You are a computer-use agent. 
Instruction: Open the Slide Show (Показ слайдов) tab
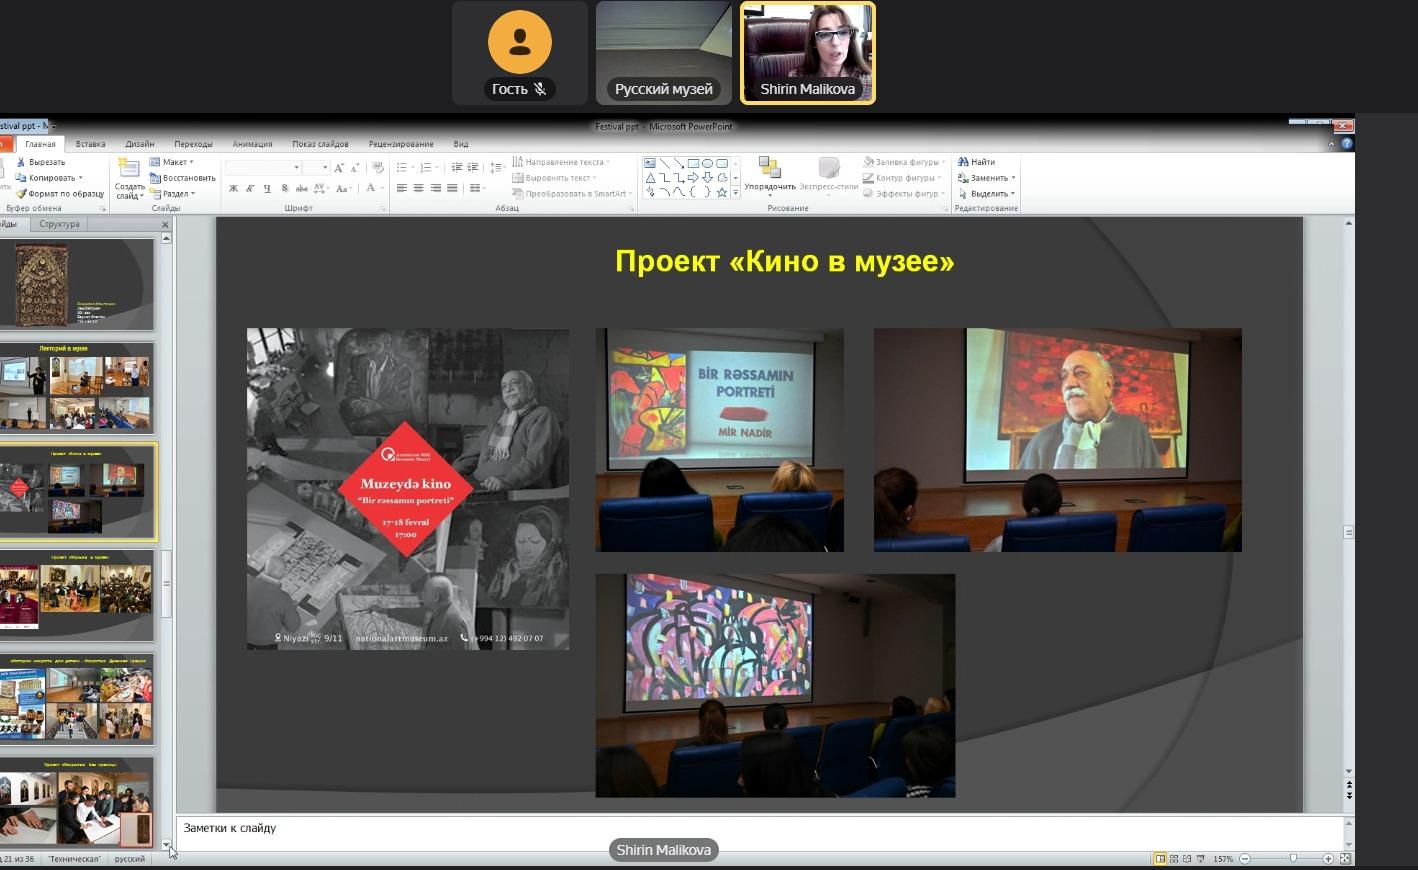[x=320, y=144]
